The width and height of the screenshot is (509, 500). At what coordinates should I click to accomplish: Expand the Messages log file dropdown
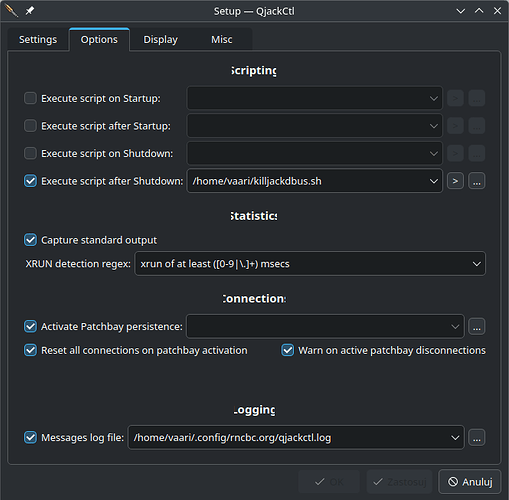[x=455, y=437]
